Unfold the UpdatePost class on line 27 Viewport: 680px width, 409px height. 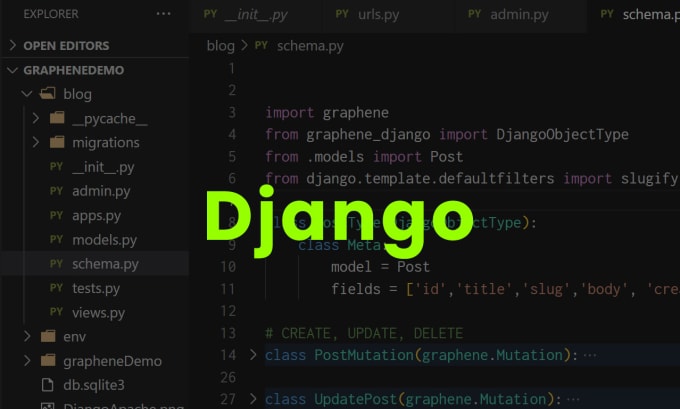pyautogui.click(x=253, y=399)
